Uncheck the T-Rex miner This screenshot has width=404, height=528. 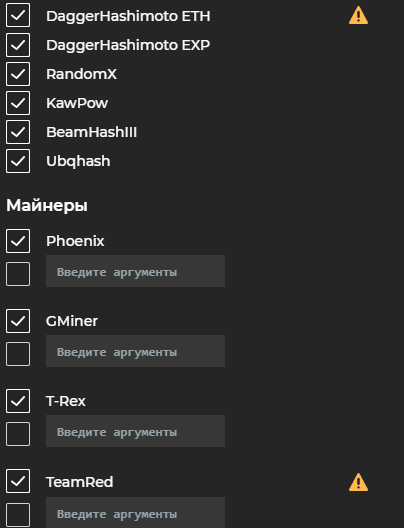click(x=18, y=401)
